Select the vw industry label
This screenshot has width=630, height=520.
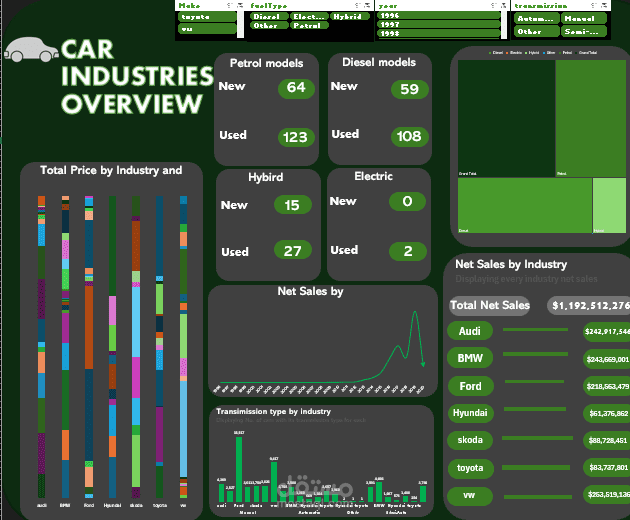[470, 495]
